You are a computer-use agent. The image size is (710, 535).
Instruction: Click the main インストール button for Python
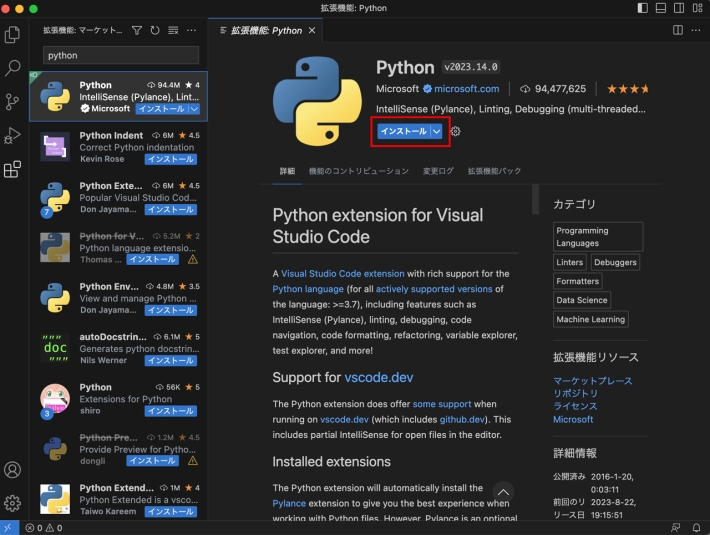404,131
